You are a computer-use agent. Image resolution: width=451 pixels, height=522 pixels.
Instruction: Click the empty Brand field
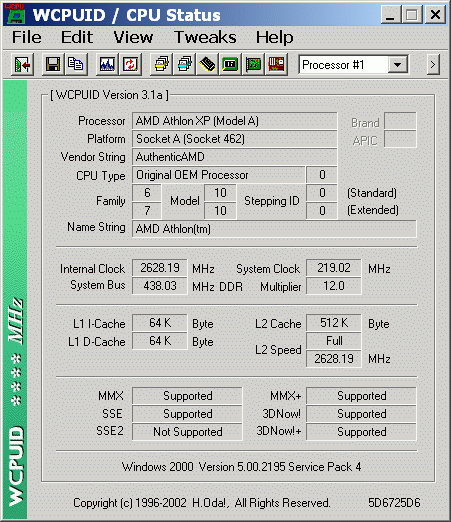(400, 121)
